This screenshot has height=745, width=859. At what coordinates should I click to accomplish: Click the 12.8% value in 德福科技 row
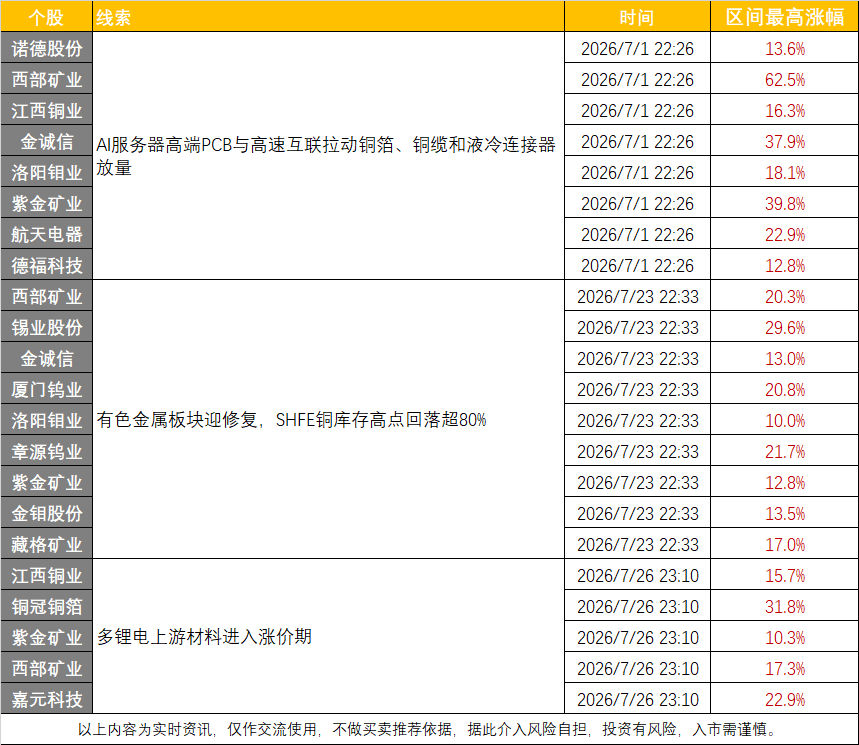coord(784,266)
